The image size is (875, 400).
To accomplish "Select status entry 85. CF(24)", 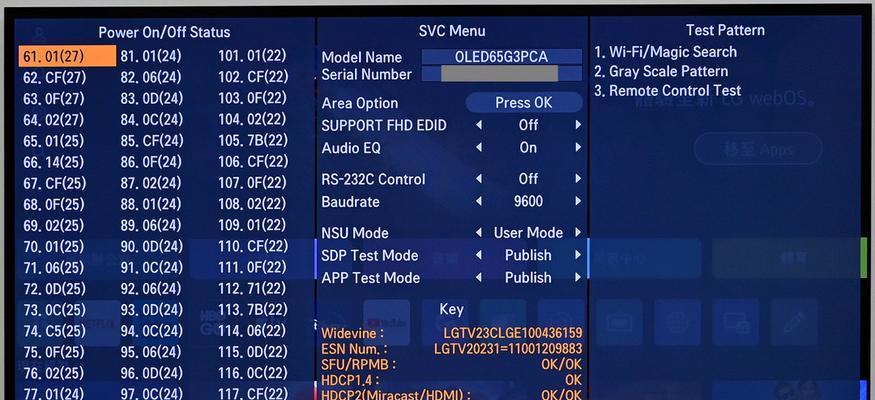I will 152,141.
